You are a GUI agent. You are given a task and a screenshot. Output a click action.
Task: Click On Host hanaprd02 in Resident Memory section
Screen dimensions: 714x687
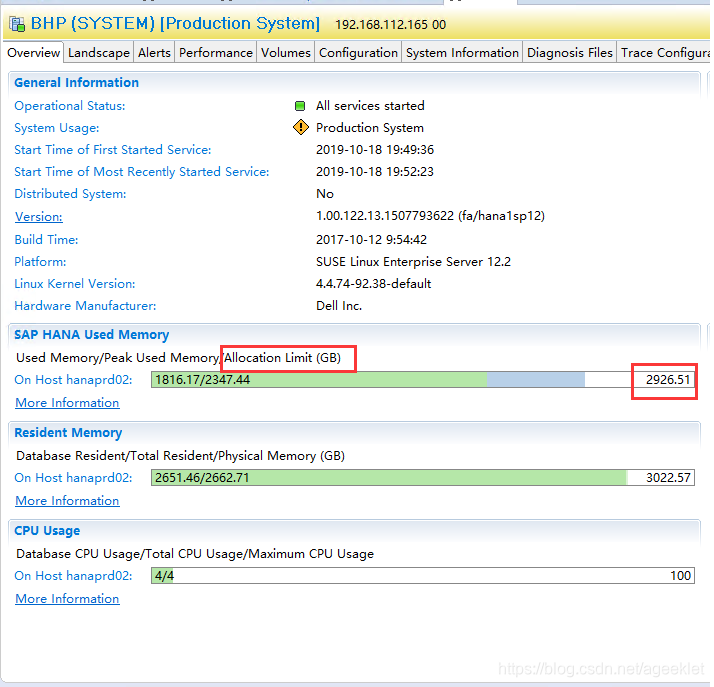73,478
